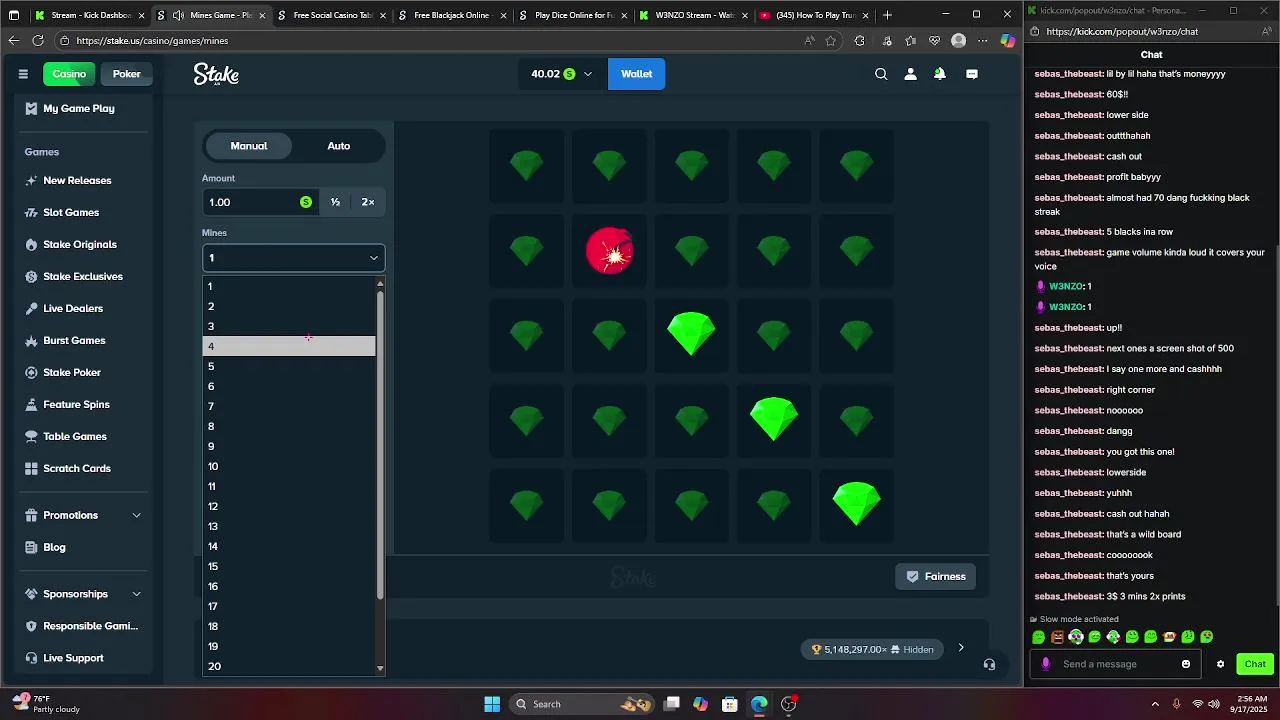Open a new browser tab
This screenshot has width=1280, height=720.
click(887, 15)
